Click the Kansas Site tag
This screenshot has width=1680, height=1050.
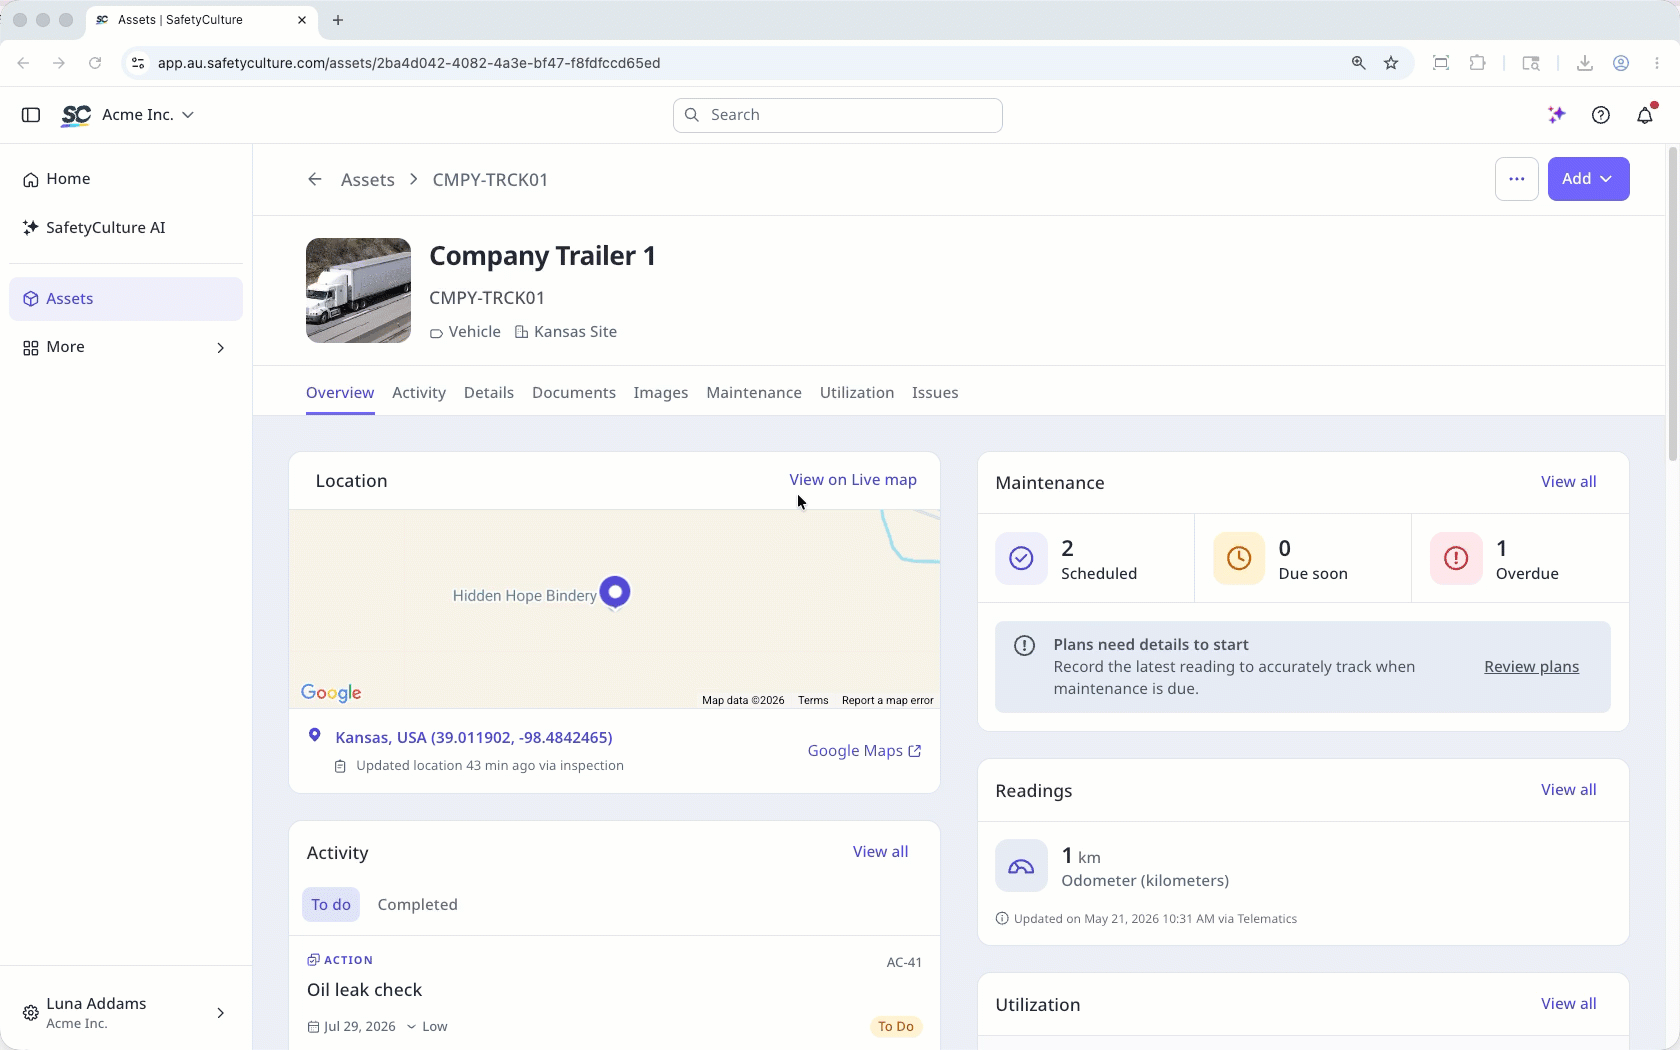pyautogui.click(x=566, y=332)
